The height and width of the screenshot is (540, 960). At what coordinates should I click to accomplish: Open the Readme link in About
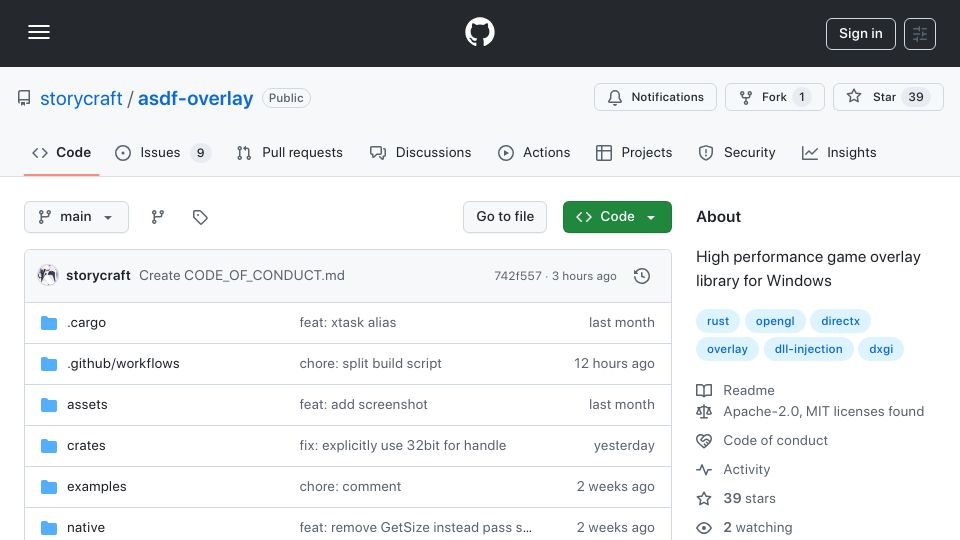[x=735, y=391]
